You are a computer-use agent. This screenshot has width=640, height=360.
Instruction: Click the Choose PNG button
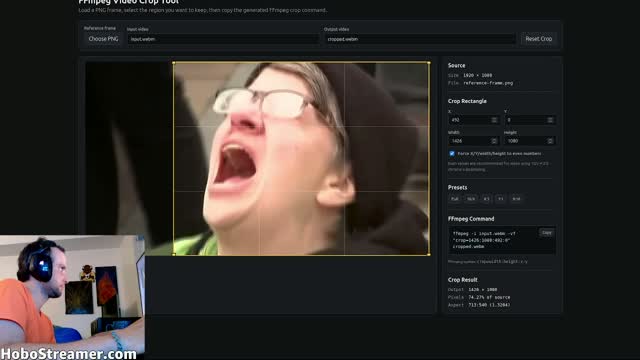coord(103,39)
